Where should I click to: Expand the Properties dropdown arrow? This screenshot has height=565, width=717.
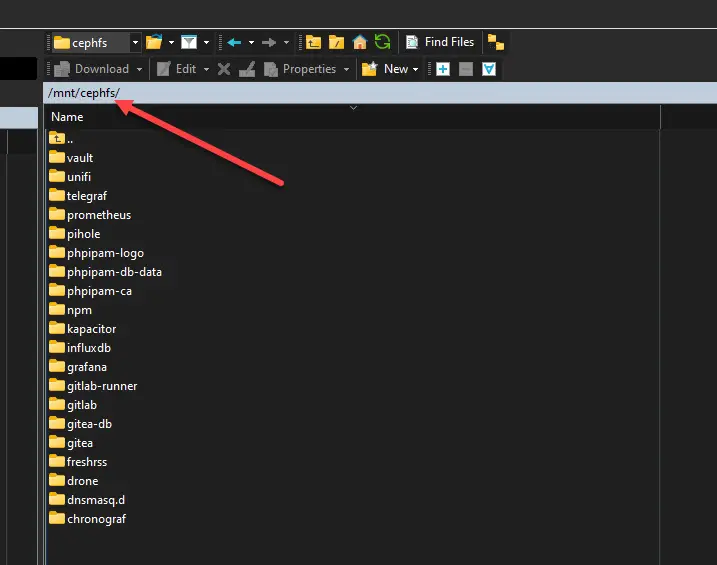tap(347, 69)
